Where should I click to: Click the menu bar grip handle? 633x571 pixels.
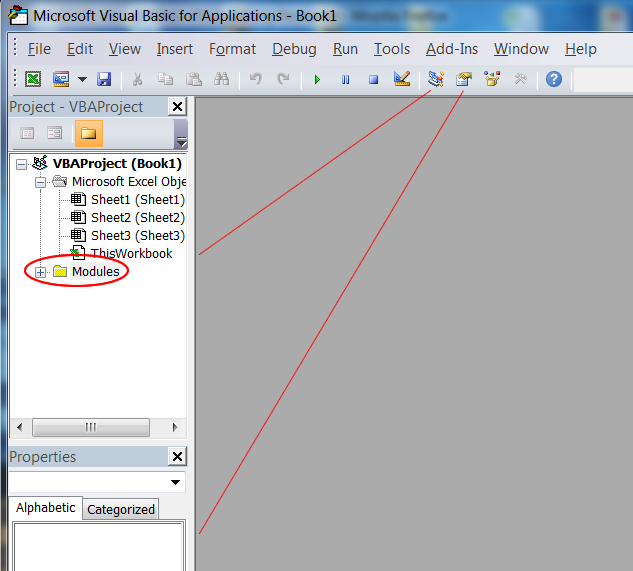coord(15,47)
